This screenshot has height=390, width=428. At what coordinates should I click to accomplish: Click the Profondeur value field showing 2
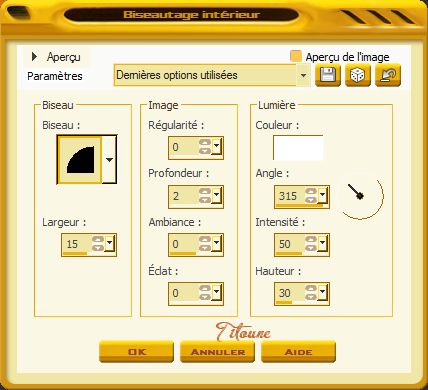pyautogui.click(x=183, y=196)
